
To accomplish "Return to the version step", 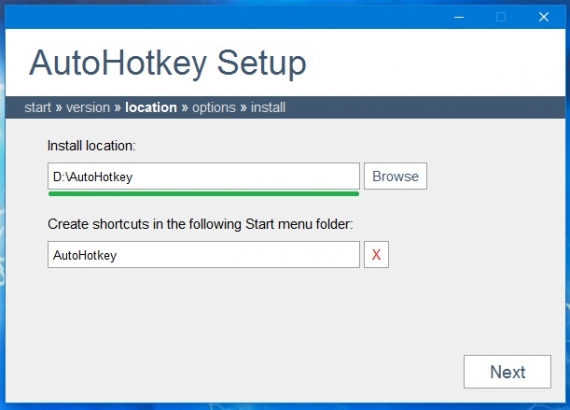I will coord(88,108).
